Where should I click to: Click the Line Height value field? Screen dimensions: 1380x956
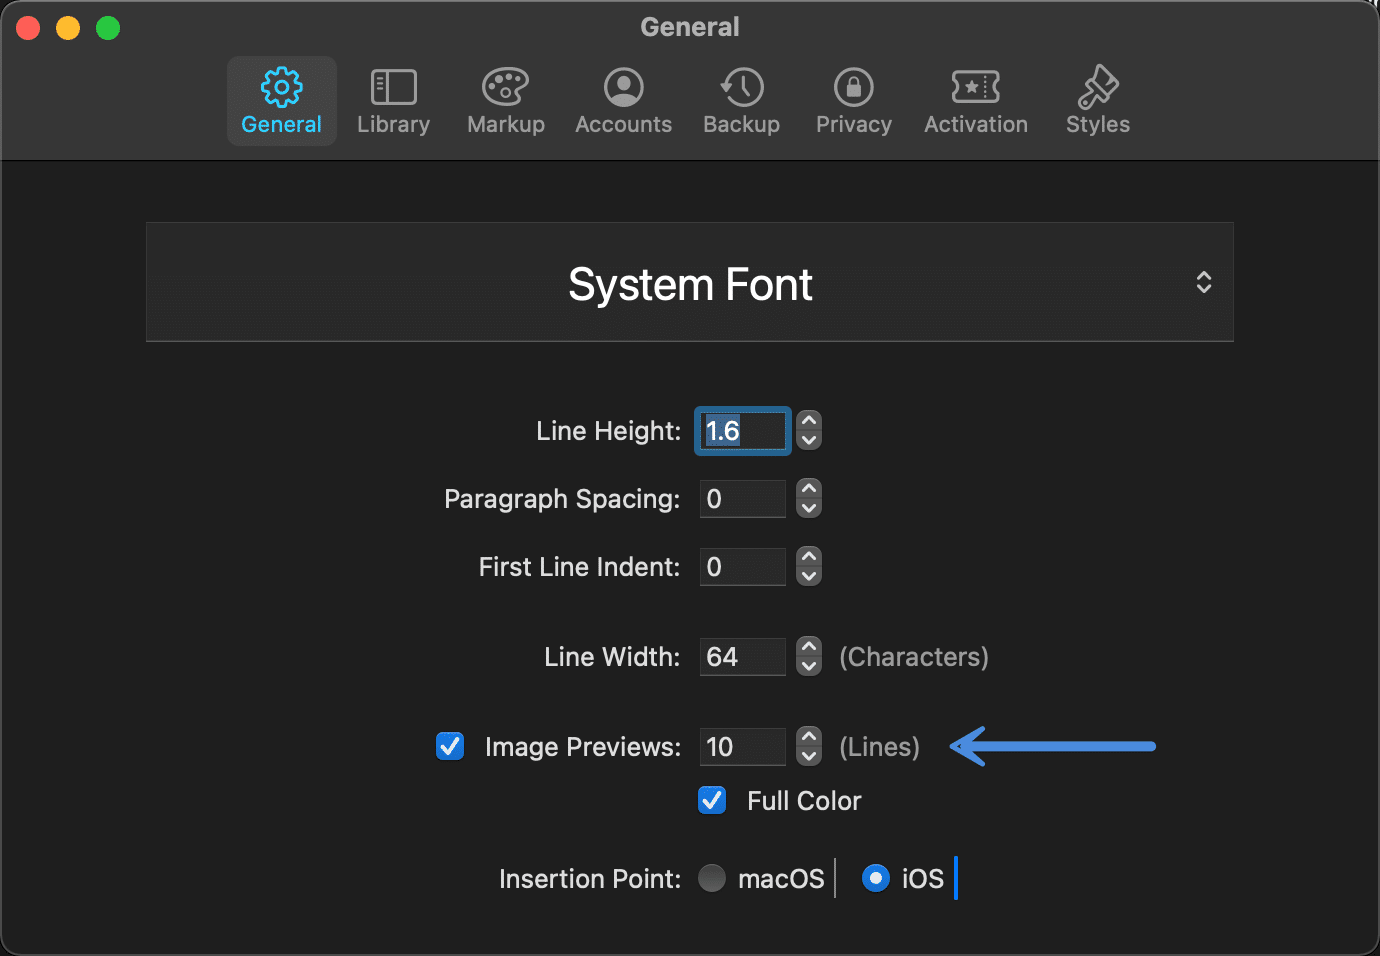pos(742,431)
